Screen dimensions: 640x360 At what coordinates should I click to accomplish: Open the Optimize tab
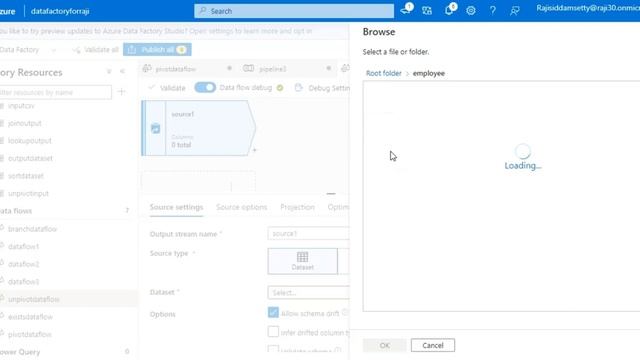click(x=338, y=207)
